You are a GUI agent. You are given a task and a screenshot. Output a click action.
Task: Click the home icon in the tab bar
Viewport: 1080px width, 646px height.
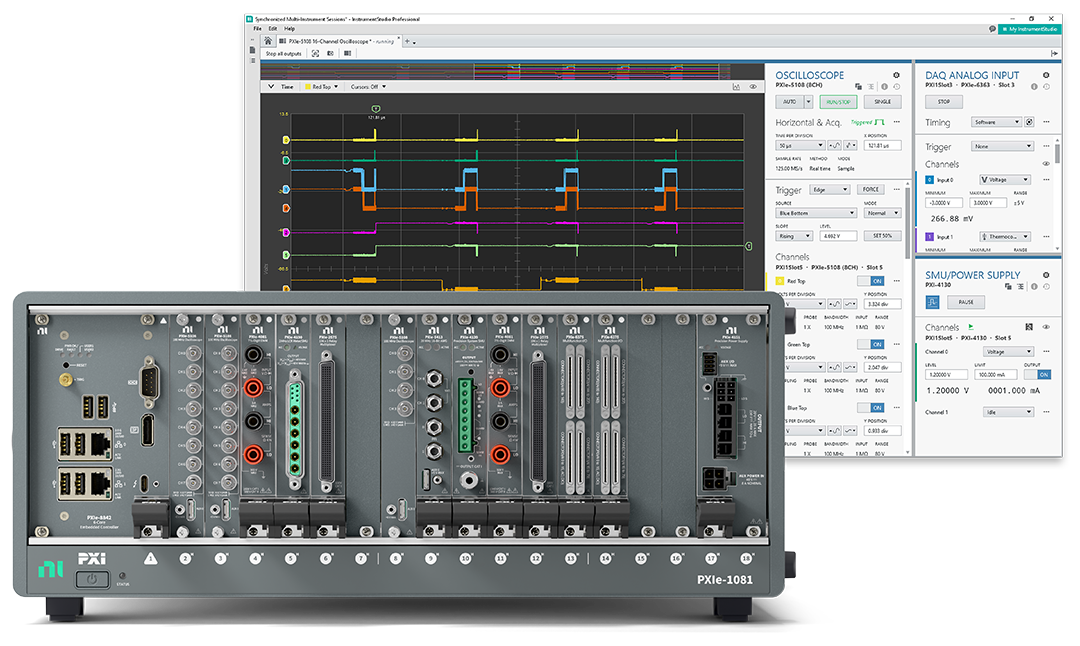click(x=270, y=41)
